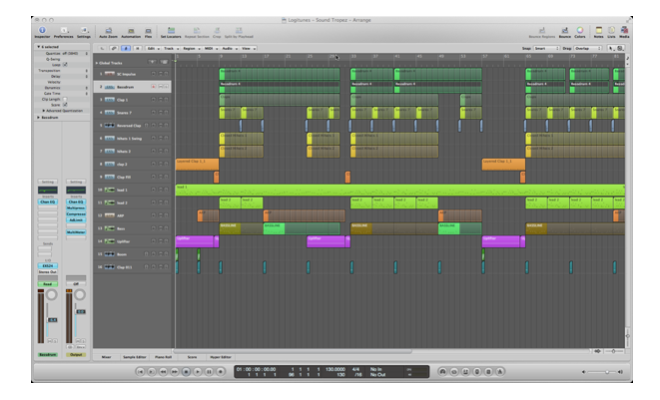Expand Advanced Quantization section
Viewport: 660px width, 400px height.
click(44, 111)
